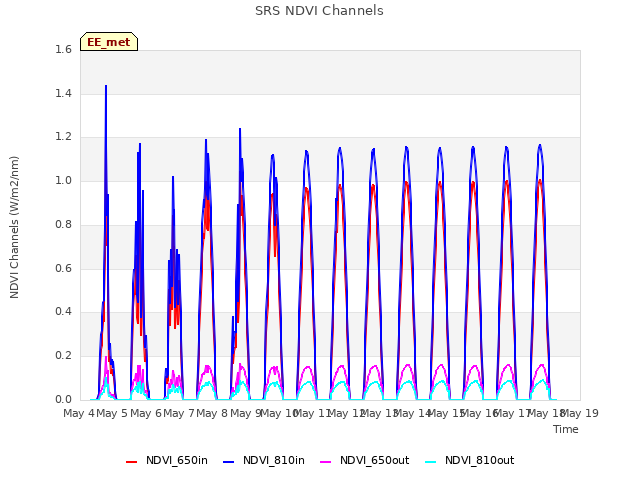
Task: Click the EE_met annotation label
Action: pyautogui.click(x=109, y=42)
